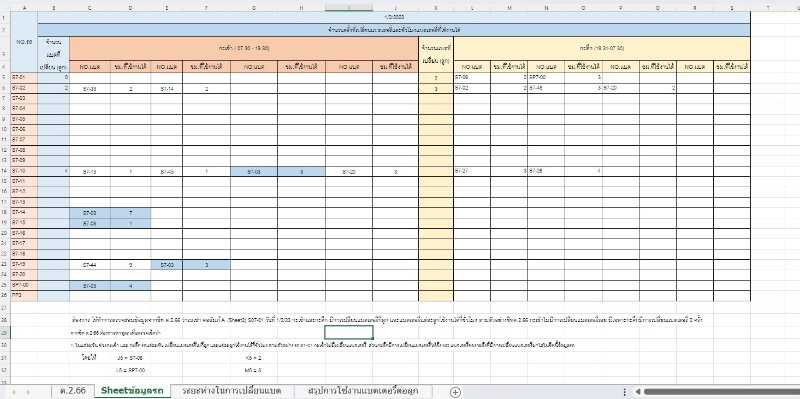Image resolution: width=800 pixels, height=399 pixels.
Task: Click the blue merged title cell in row 2
Action: click(394, 30)
